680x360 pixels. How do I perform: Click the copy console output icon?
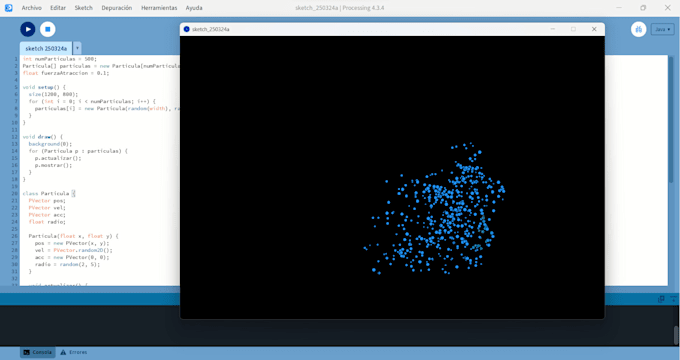point(661,299)
